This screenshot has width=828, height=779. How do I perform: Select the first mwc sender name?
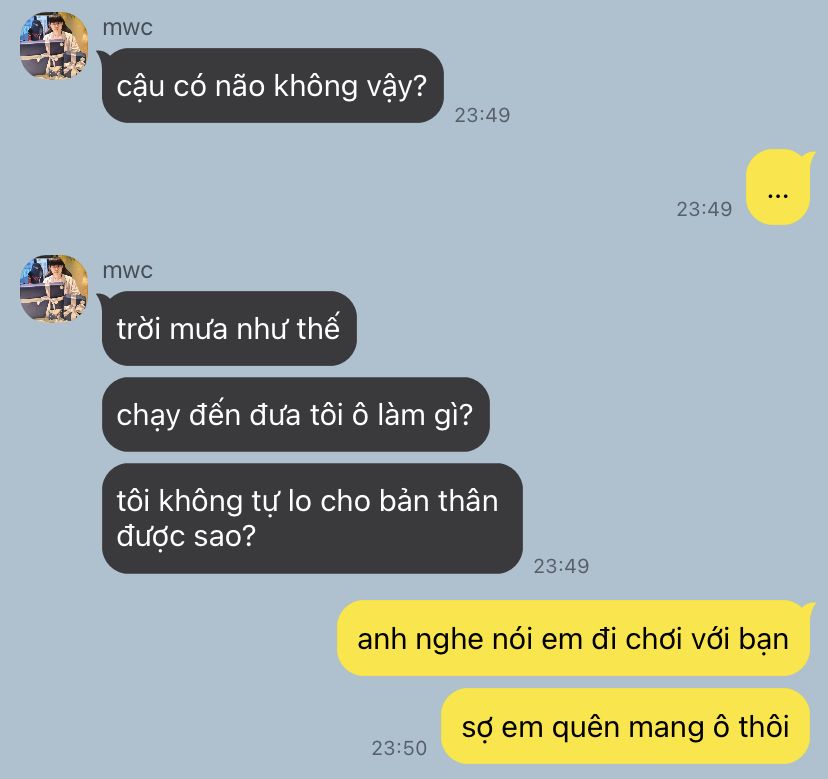click(127, 27)
